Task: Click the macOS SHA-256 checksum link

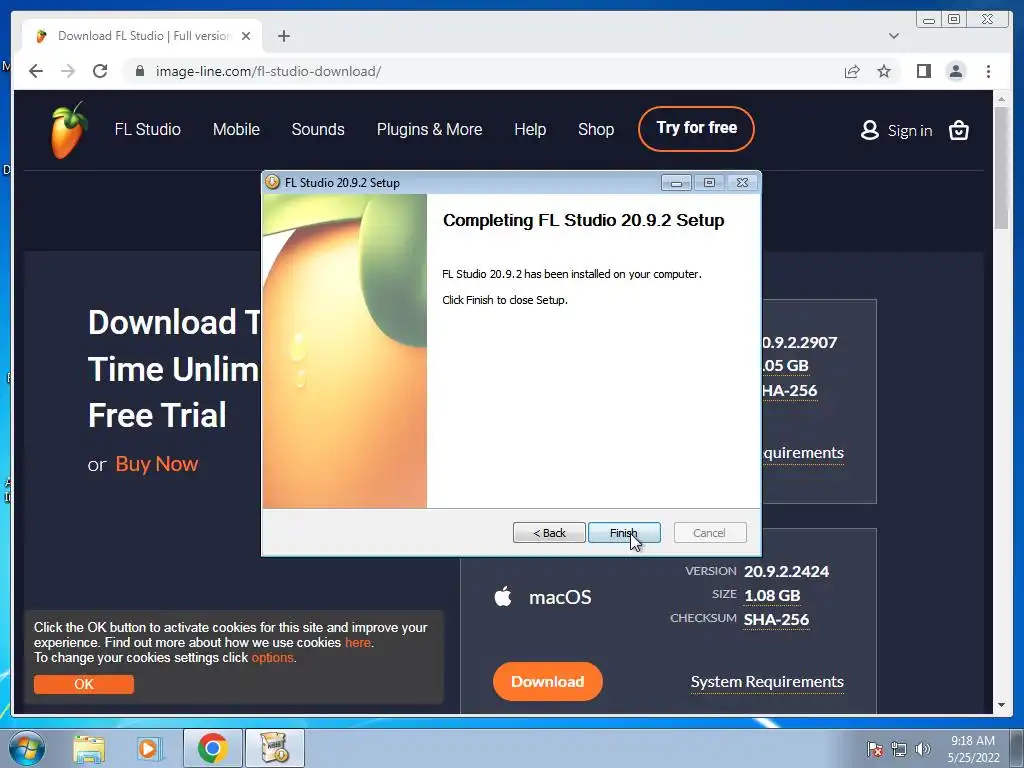Action: [x=776, y=619]
